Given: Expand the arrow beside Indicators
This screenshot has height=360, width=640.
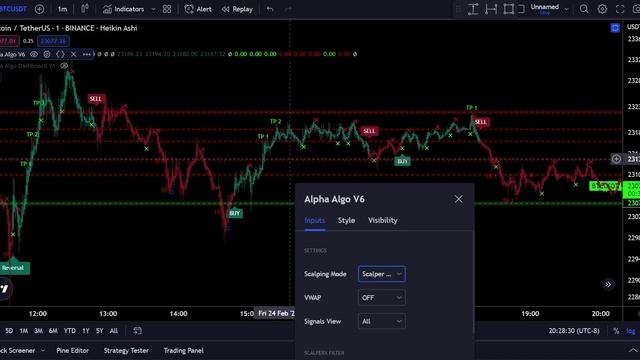Looking at the screenshot, I should click(153, 9).
